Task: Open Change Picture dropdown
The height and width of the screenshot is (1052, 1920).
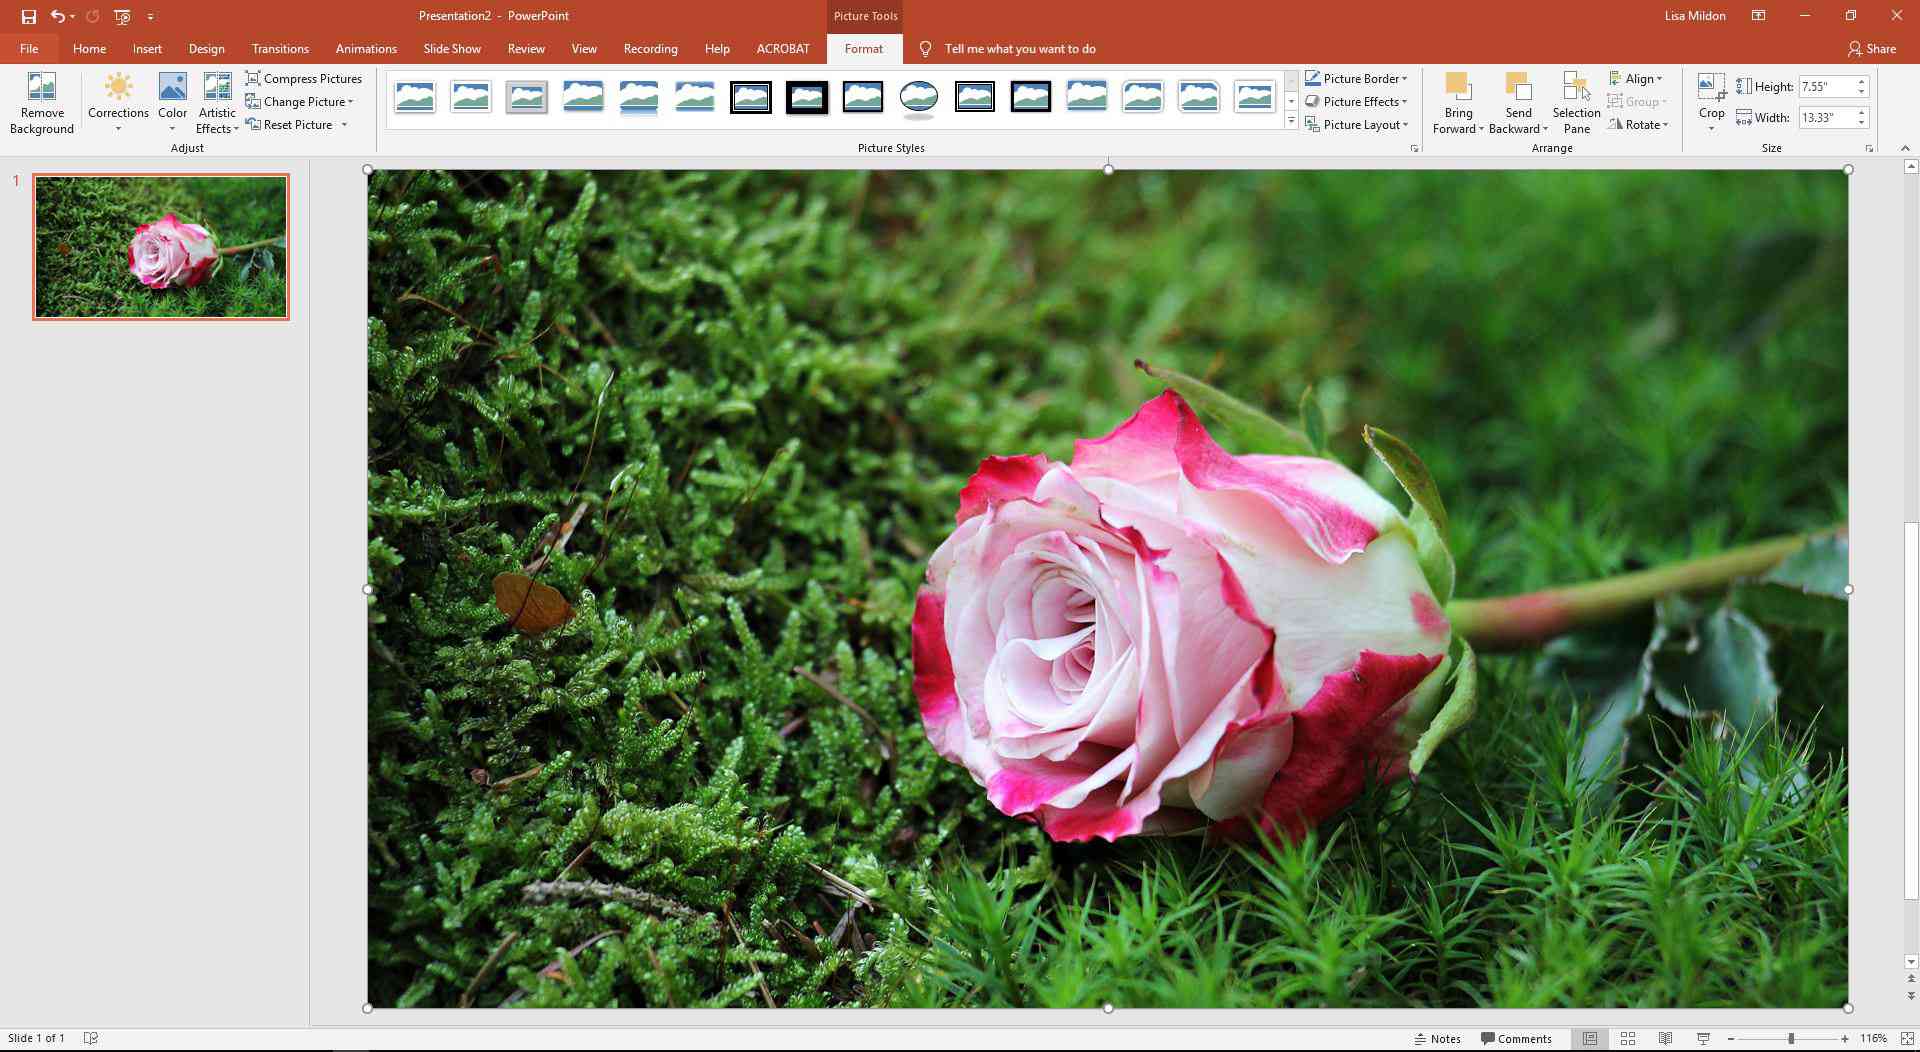Action: coord(300,101)
